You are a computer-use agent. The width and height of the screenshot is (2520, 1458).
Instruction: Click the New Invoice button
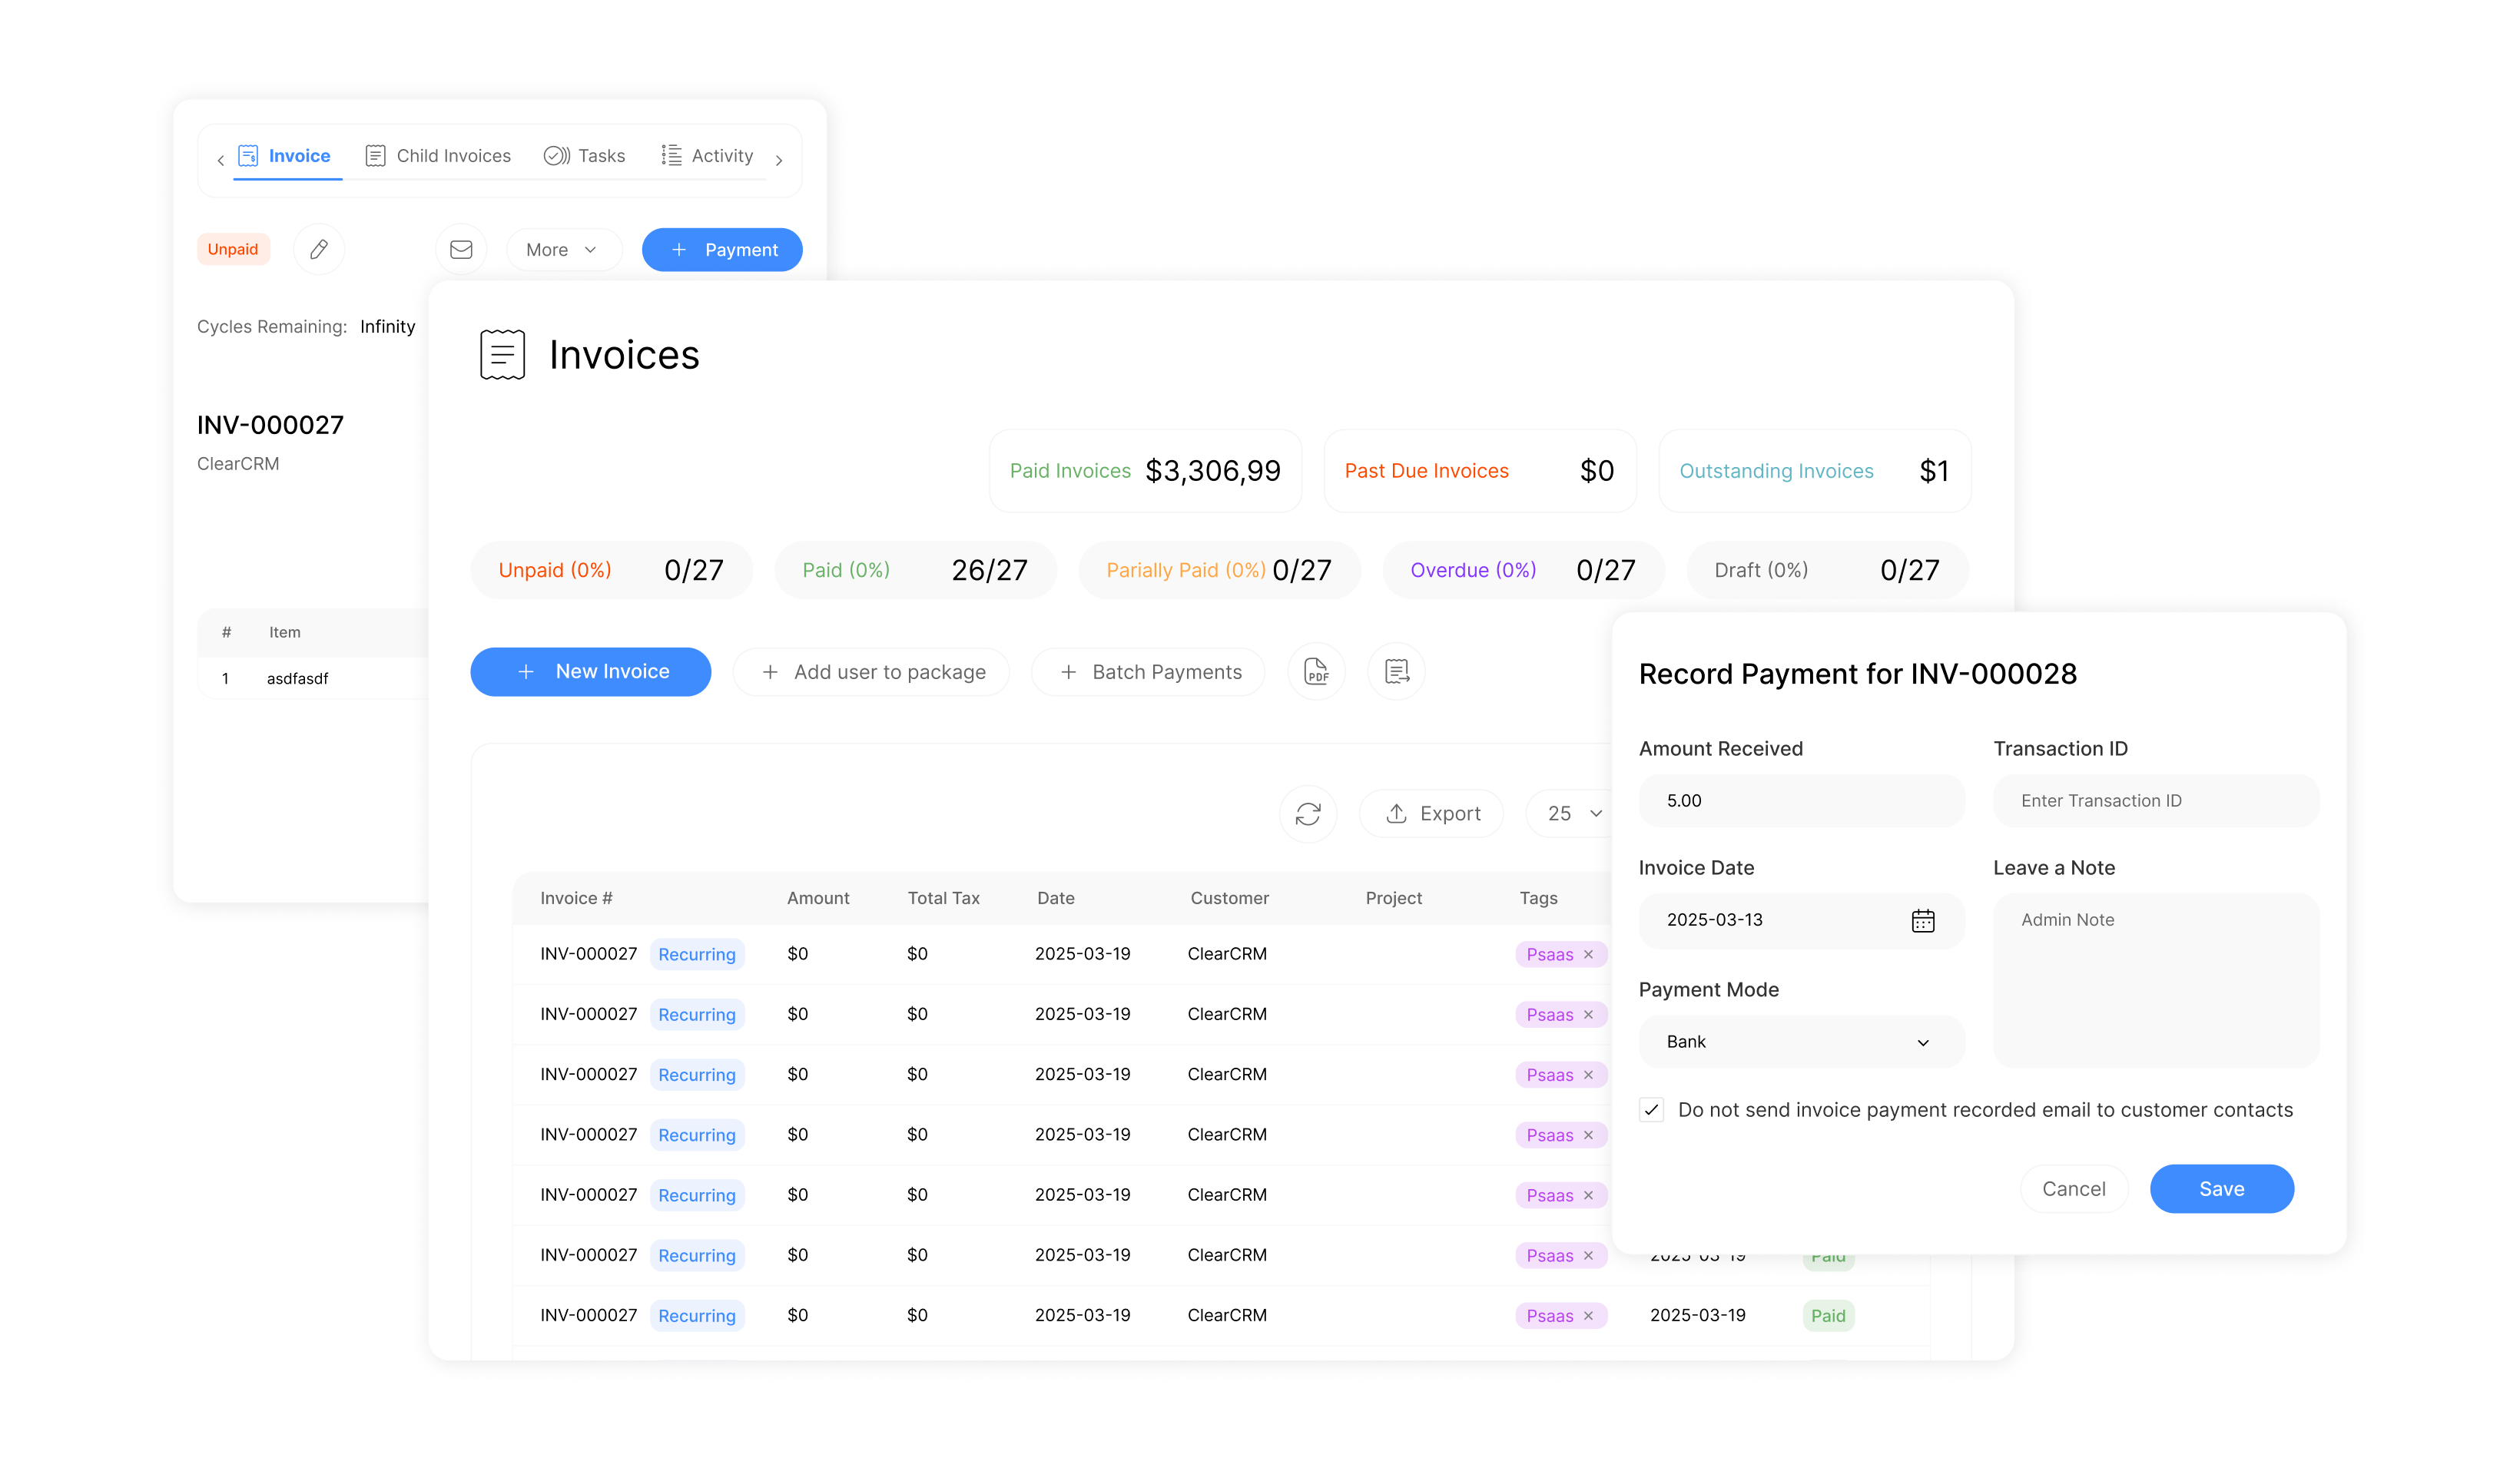click(590, 671)
